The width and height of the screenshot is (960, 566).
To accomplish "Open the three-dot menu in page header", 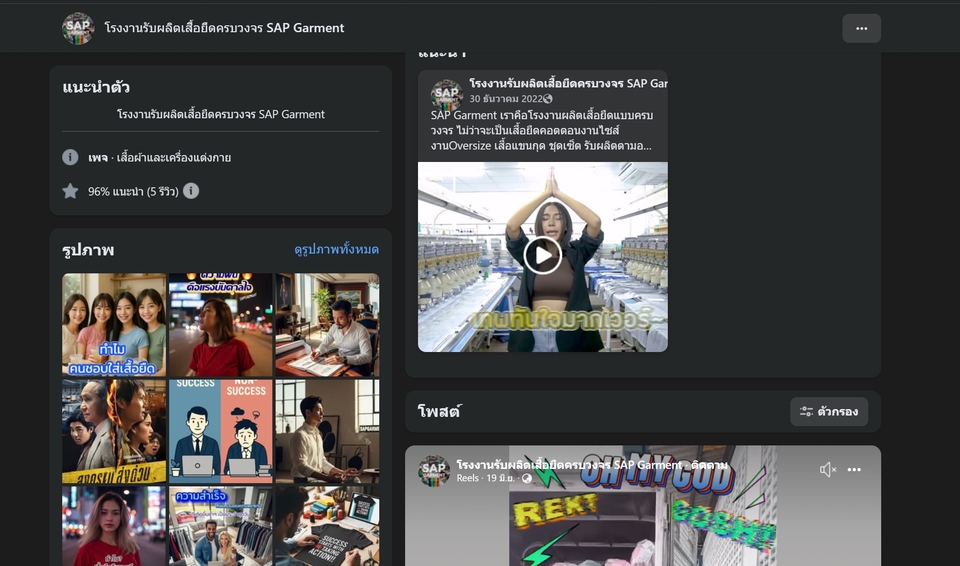I will pyautogui.click(x=861, y=28).
